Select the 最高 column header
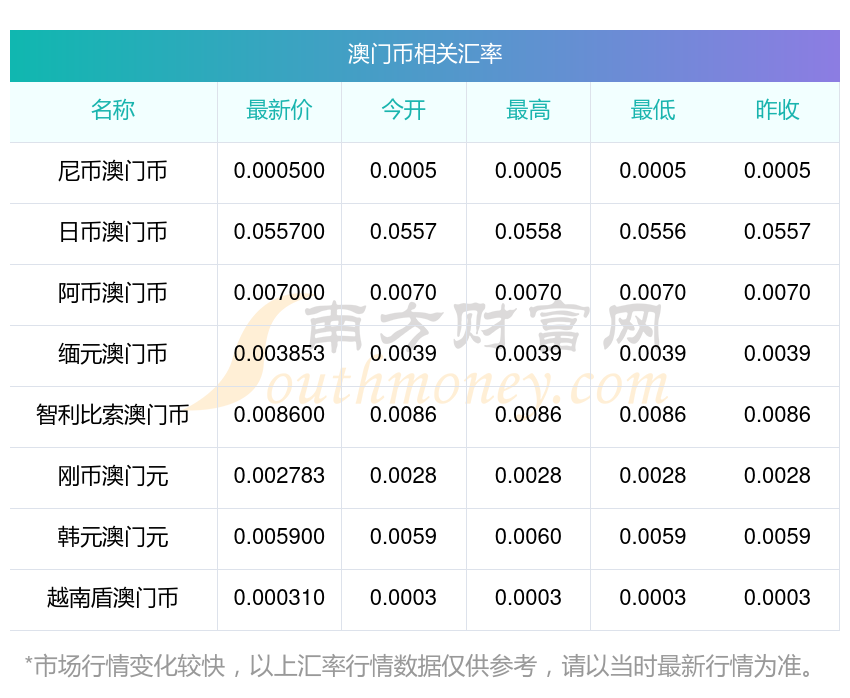The image size is (850, 698). tap(528, 110)
